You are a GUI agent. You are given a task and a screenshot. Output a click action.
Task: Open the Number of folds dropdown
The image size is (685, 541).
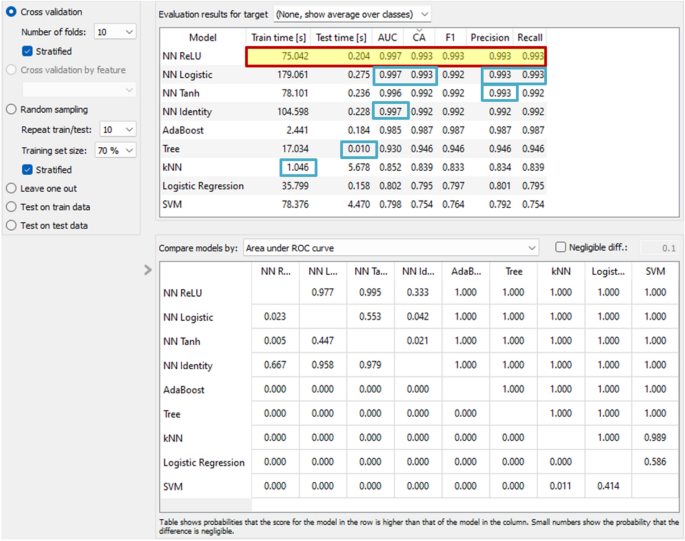[x=116, y=31]
